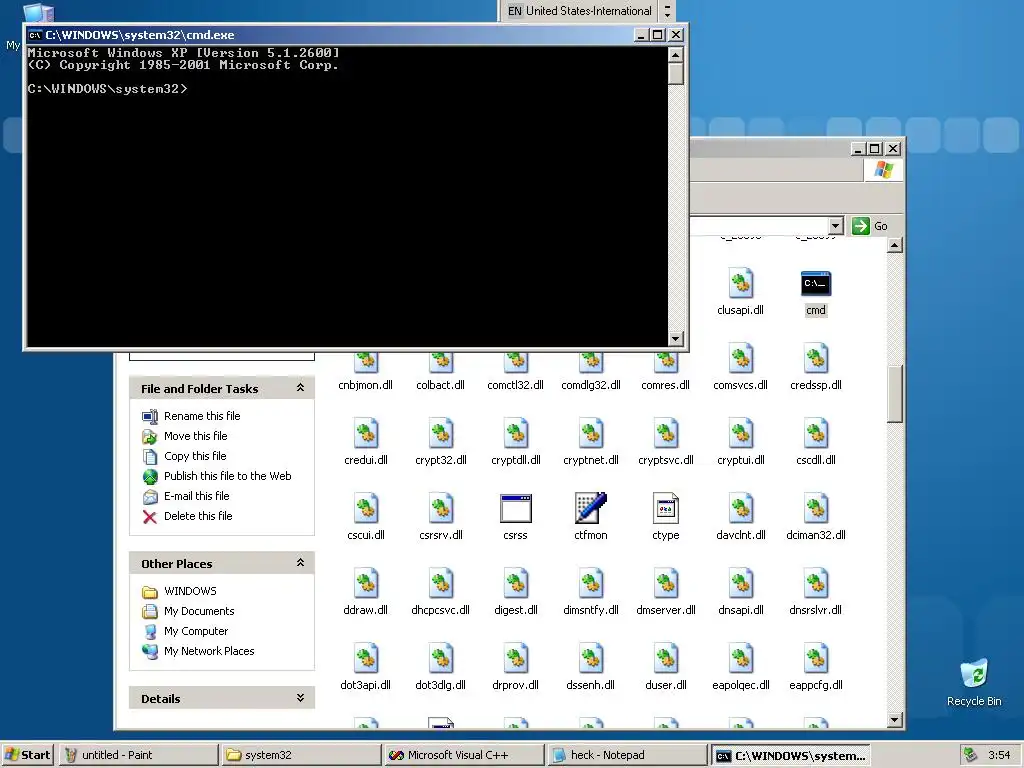This screenshot has width=1024, height=768.
Task: Click Publish this file to the Web
Action: click(x=227, y=476)
